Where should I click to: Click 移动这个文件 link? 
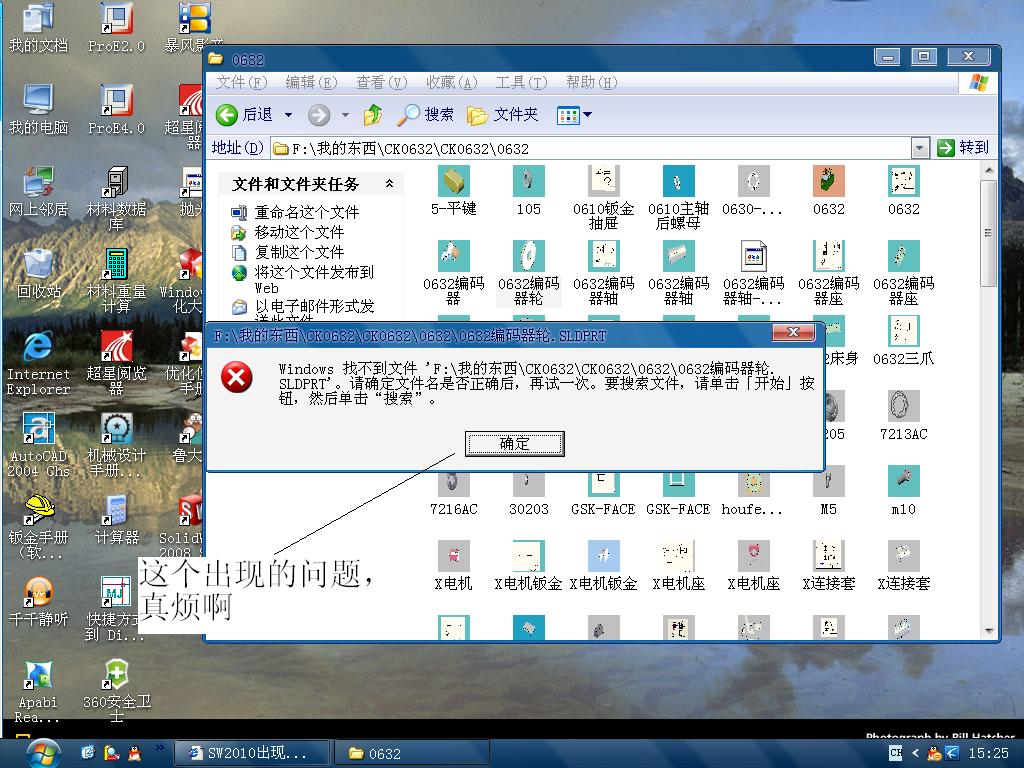(299, 232)
